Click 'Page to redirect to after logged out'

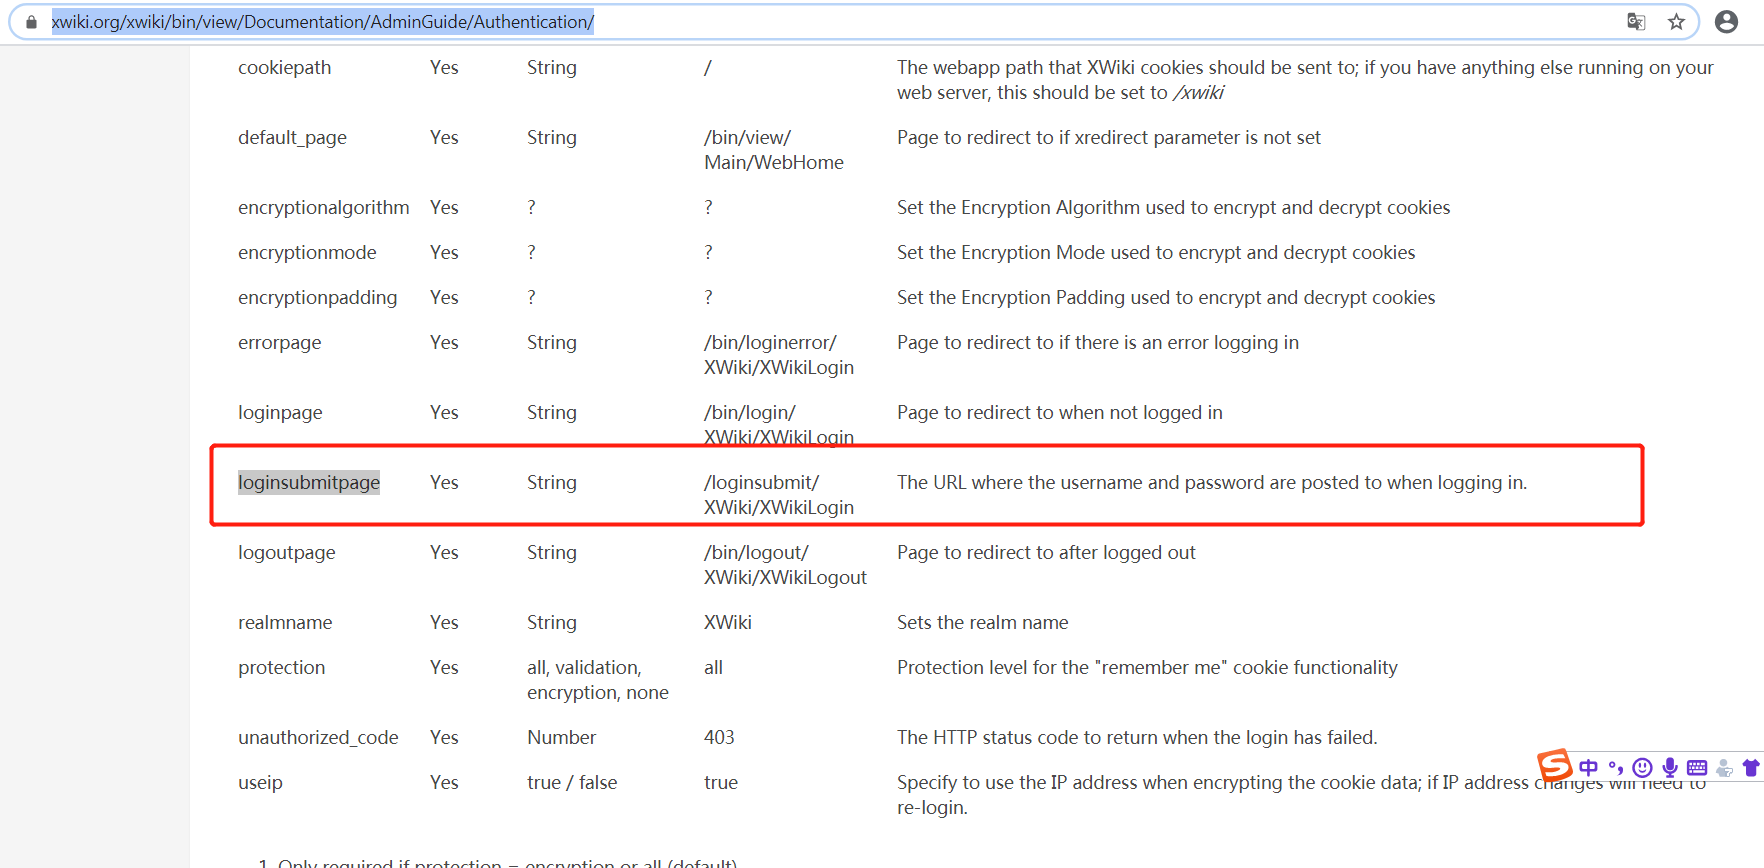[x=1046, y=552]
